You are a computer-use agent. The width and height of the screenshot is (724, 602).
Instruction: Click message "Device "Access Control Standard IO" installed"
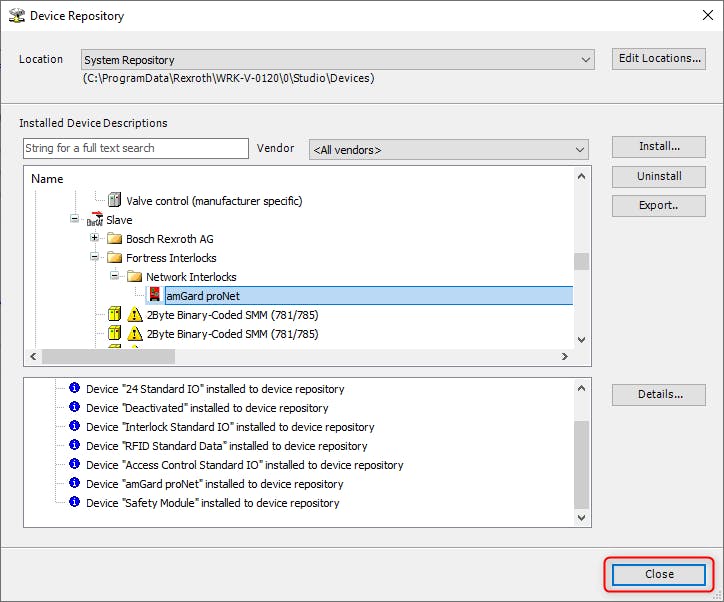(x=245, y=465)
